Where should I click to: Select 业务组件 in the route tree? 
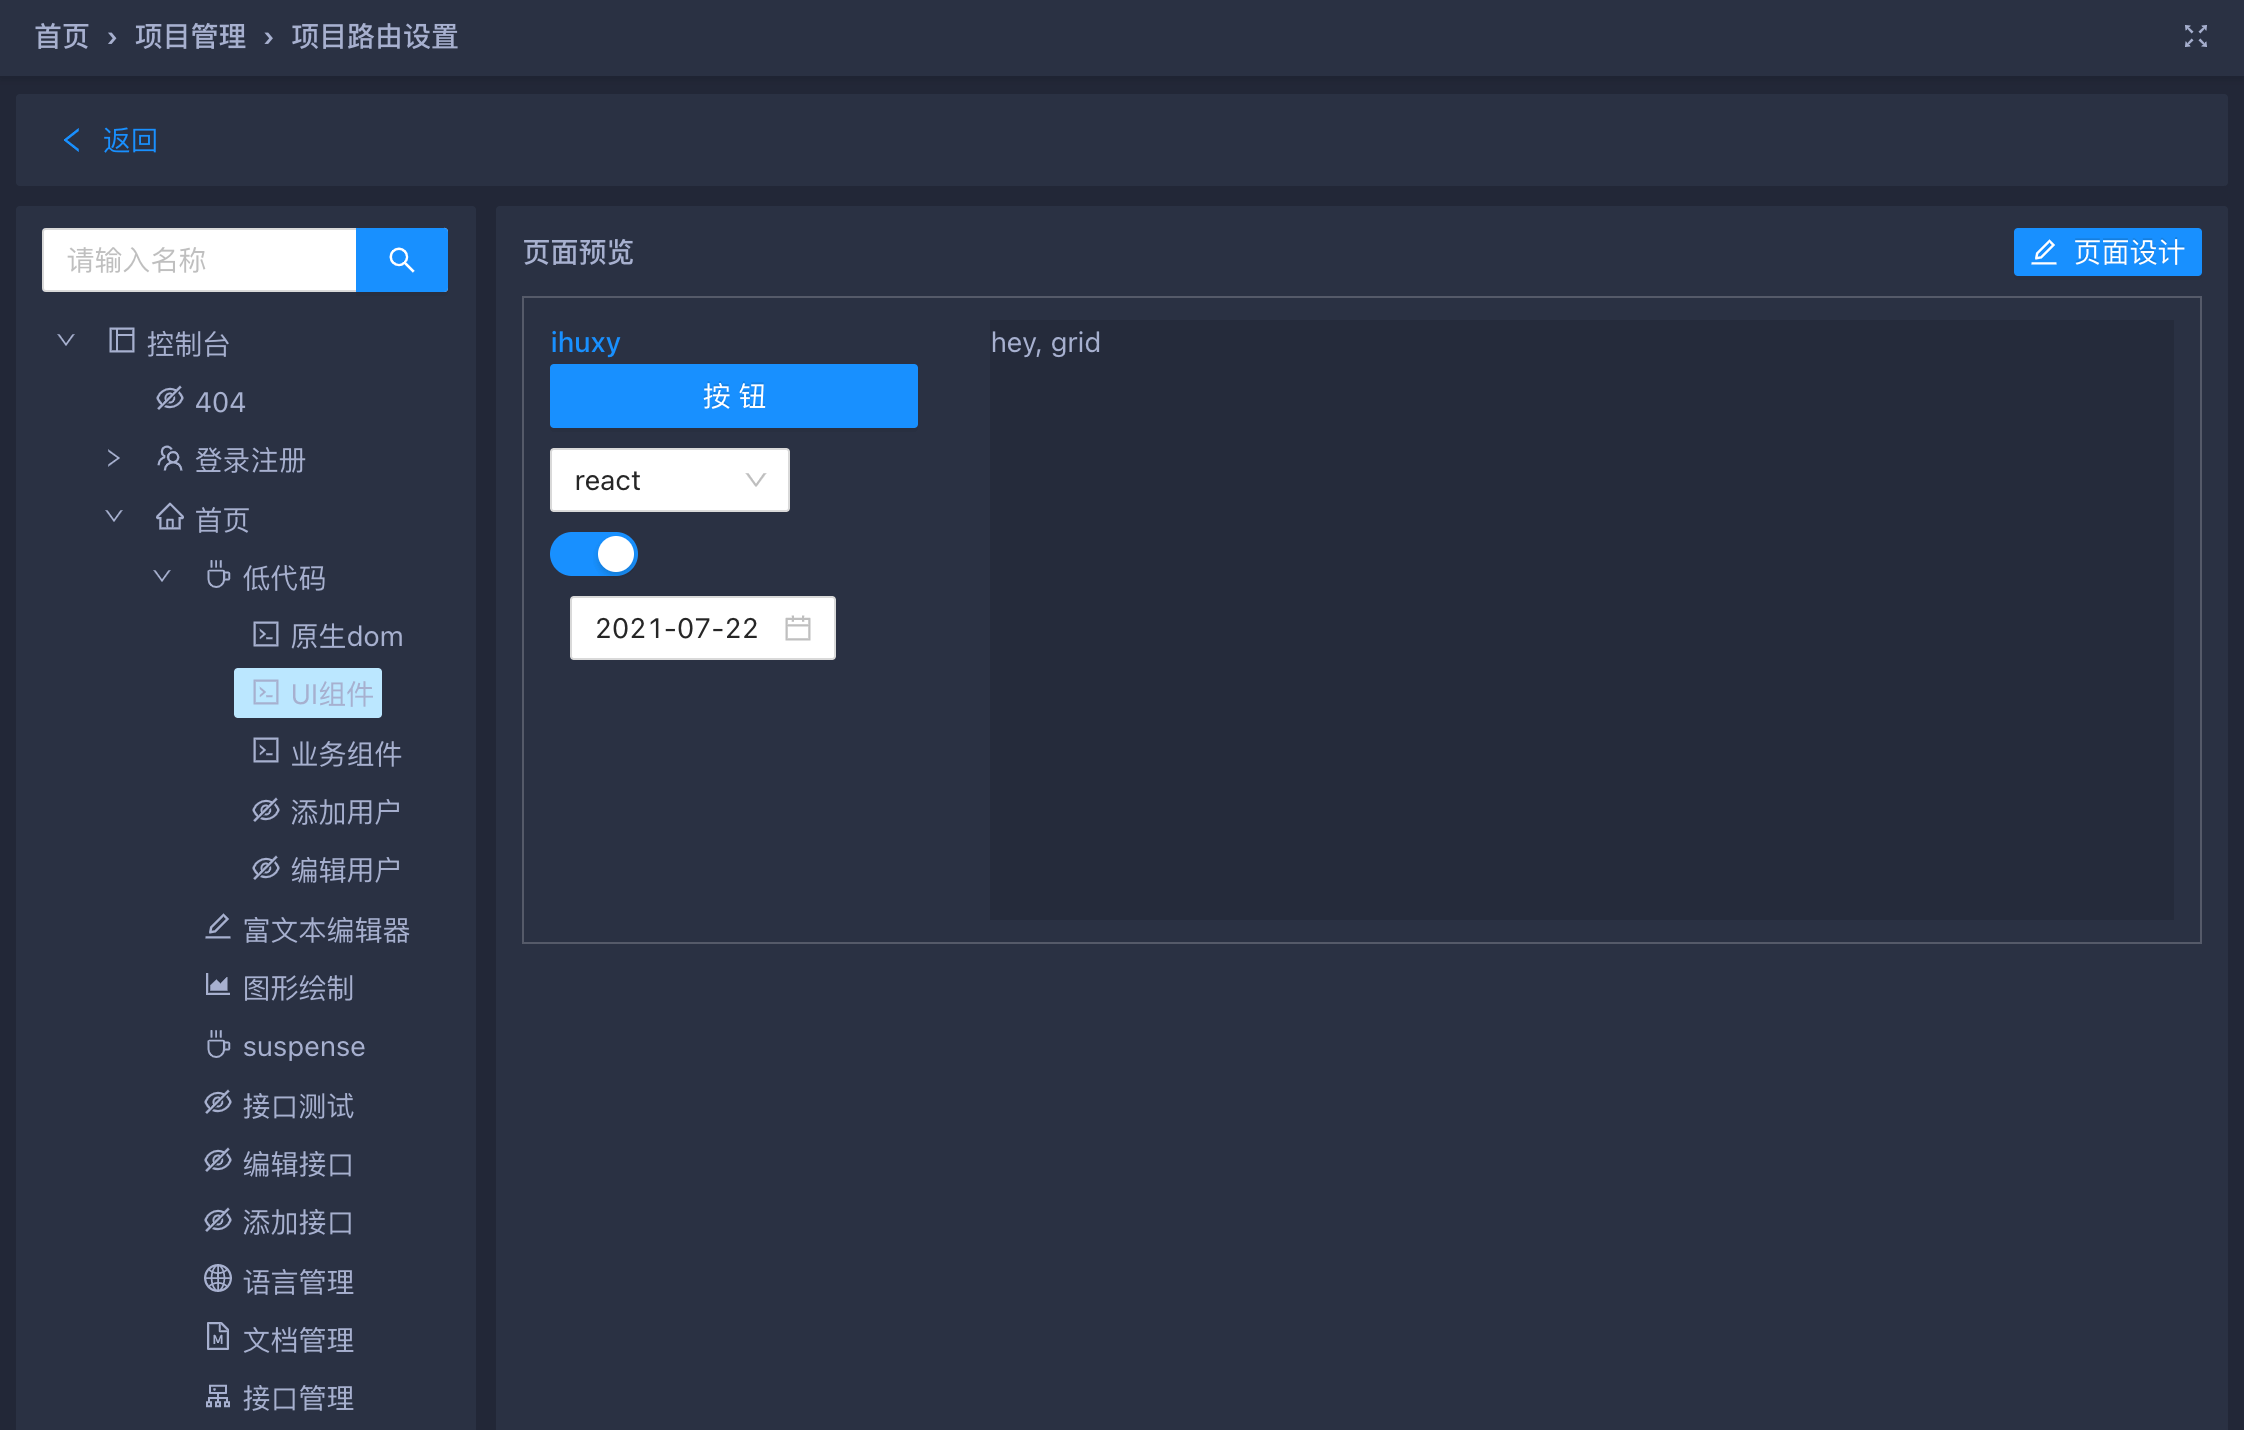point(345,753)
